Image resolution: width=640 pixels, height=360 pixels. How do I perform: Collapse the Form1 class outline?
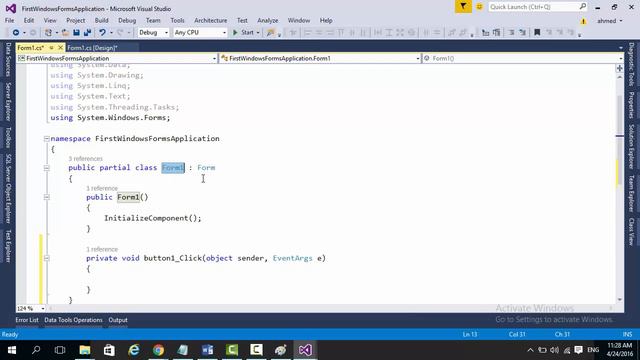(47, 168)
